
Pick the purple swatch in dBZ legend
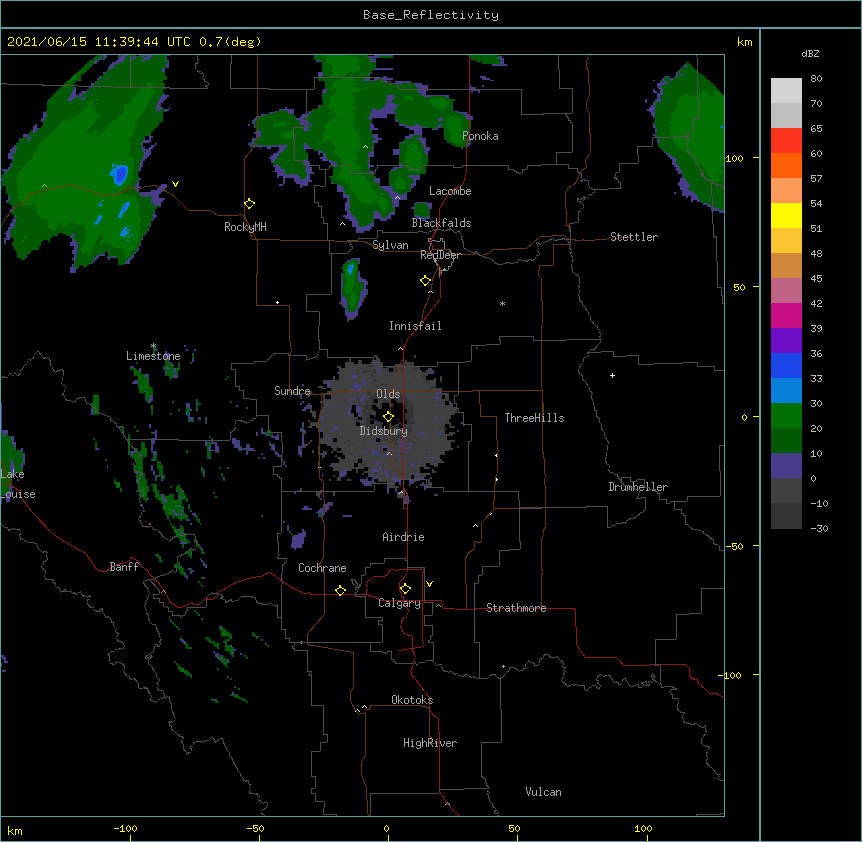(x=786, y=340)
